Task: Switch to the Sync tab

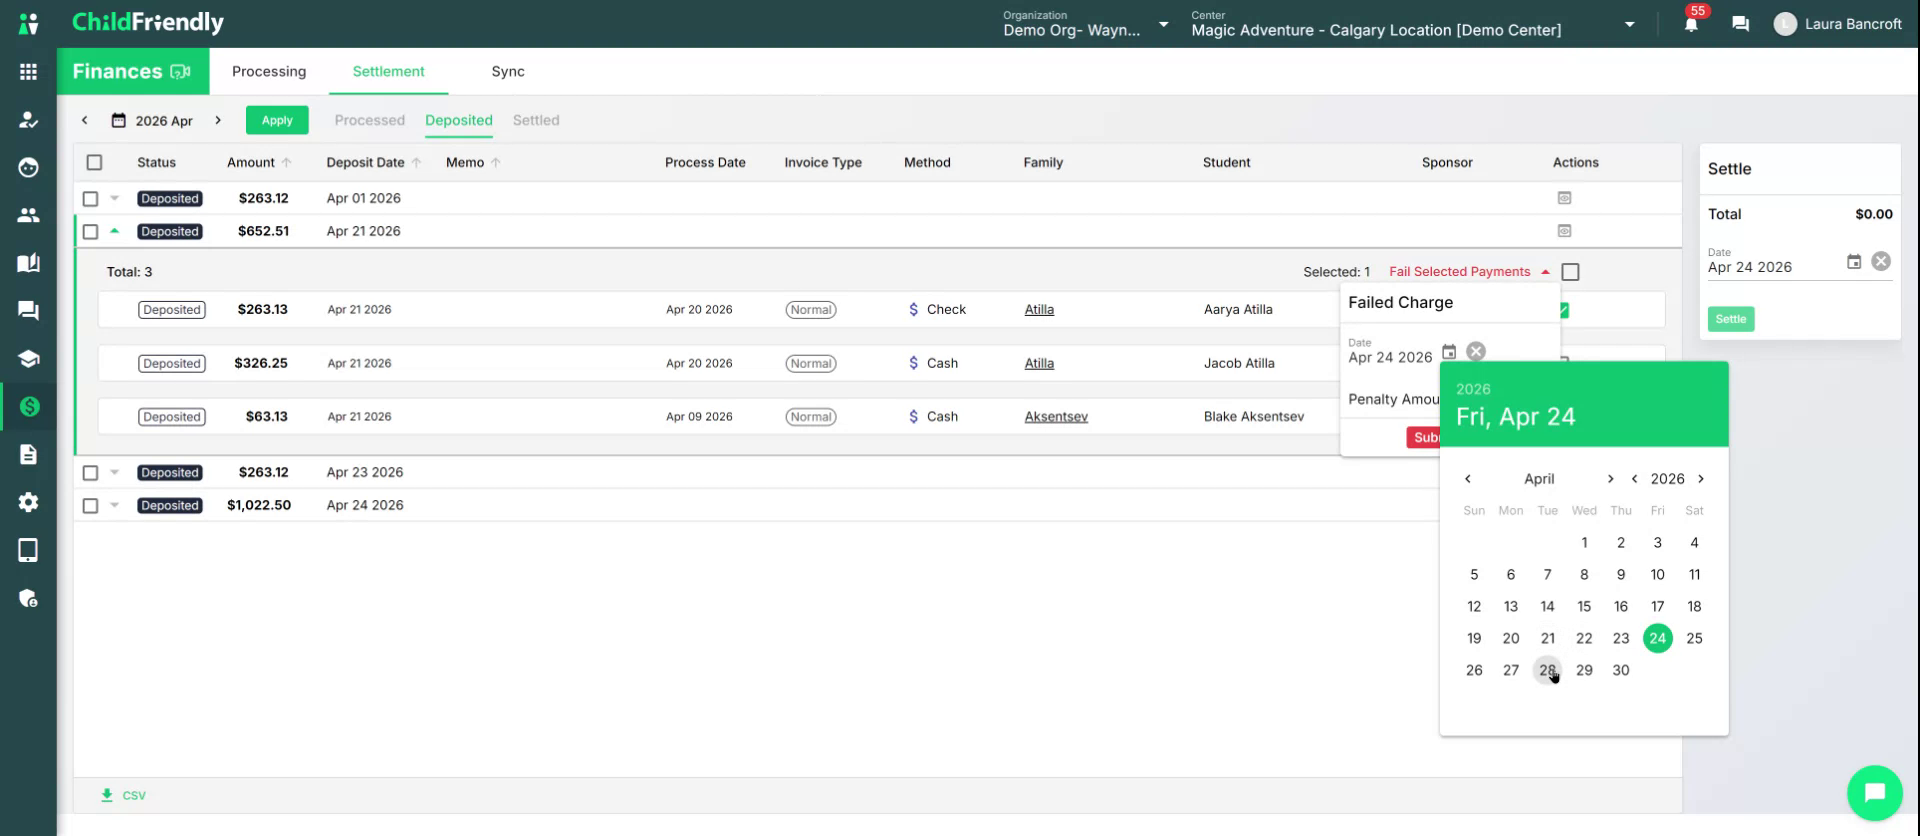Action: tap(508, 72)
